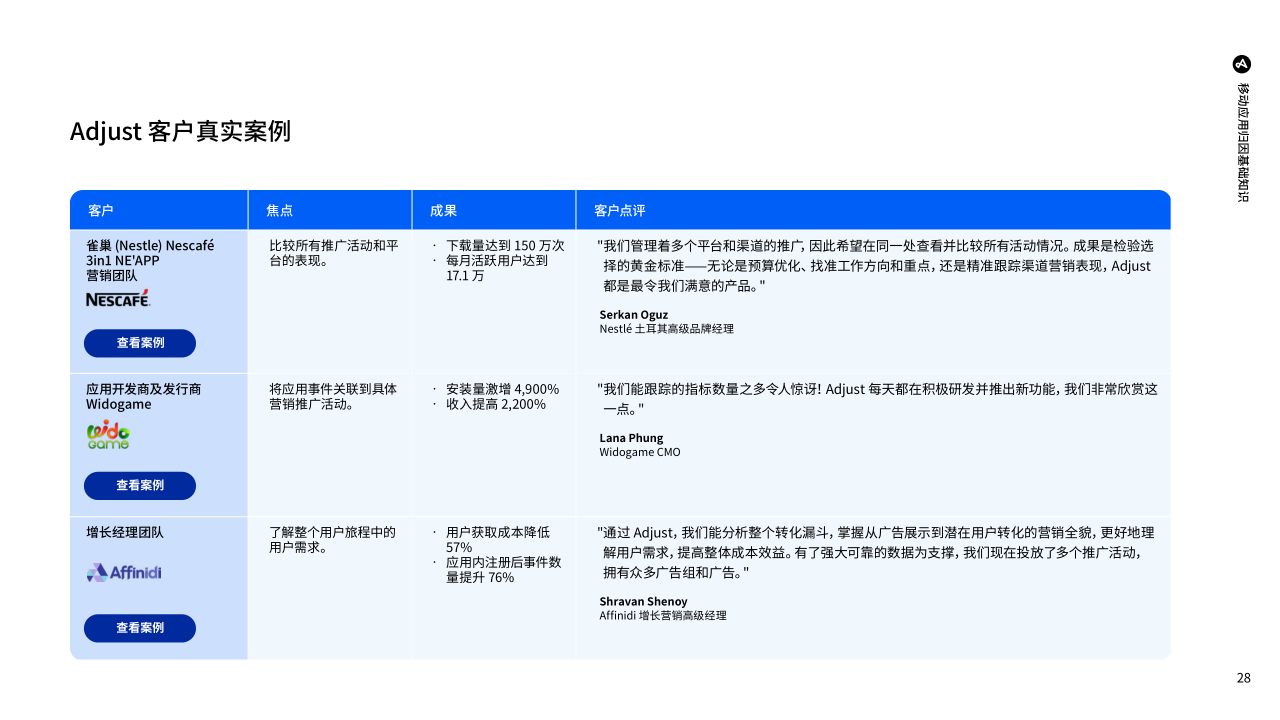Click 增长经理团队 customer label
The height and width of the screenshot is (720, 1280).
click(x=125, y=532)
